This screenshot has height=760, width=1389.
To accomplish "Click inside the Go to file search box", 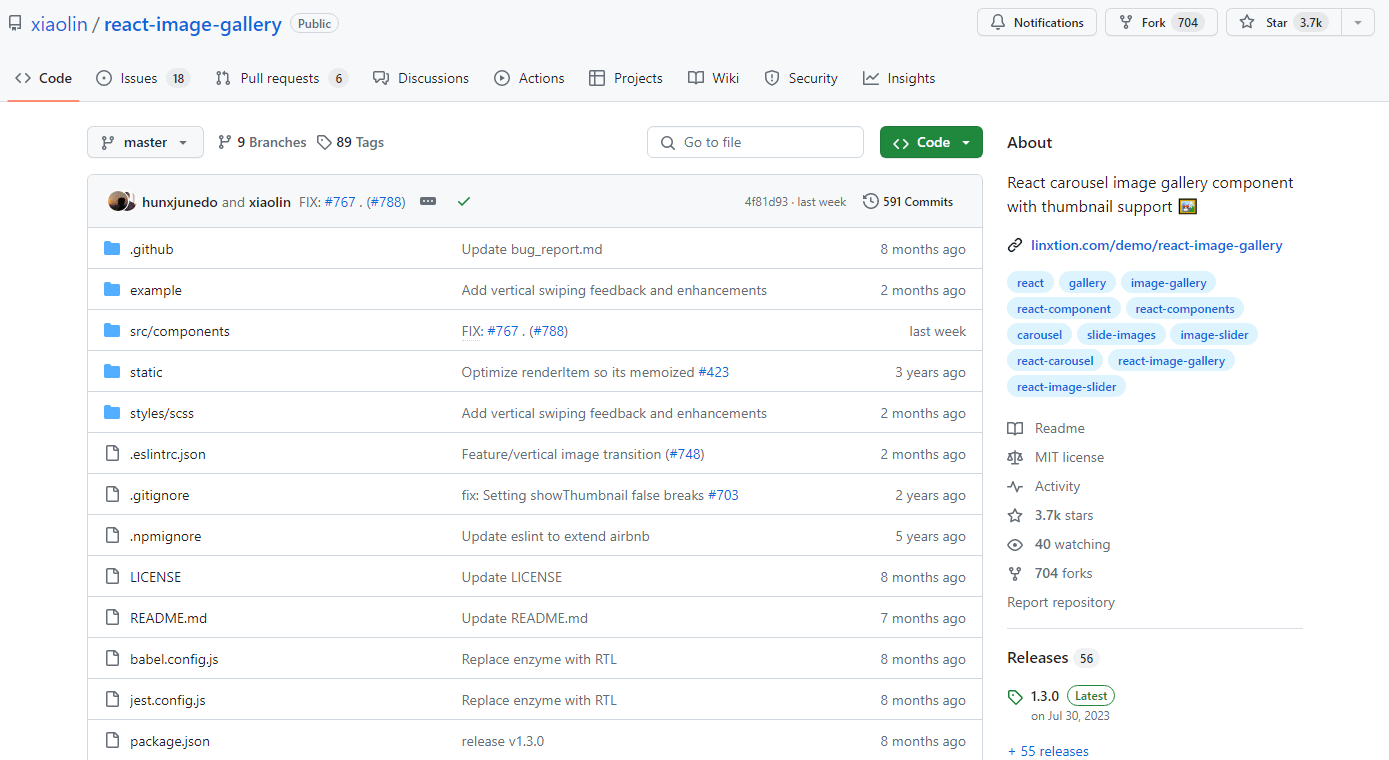I will pyautogui.click(x=755, y=142).
